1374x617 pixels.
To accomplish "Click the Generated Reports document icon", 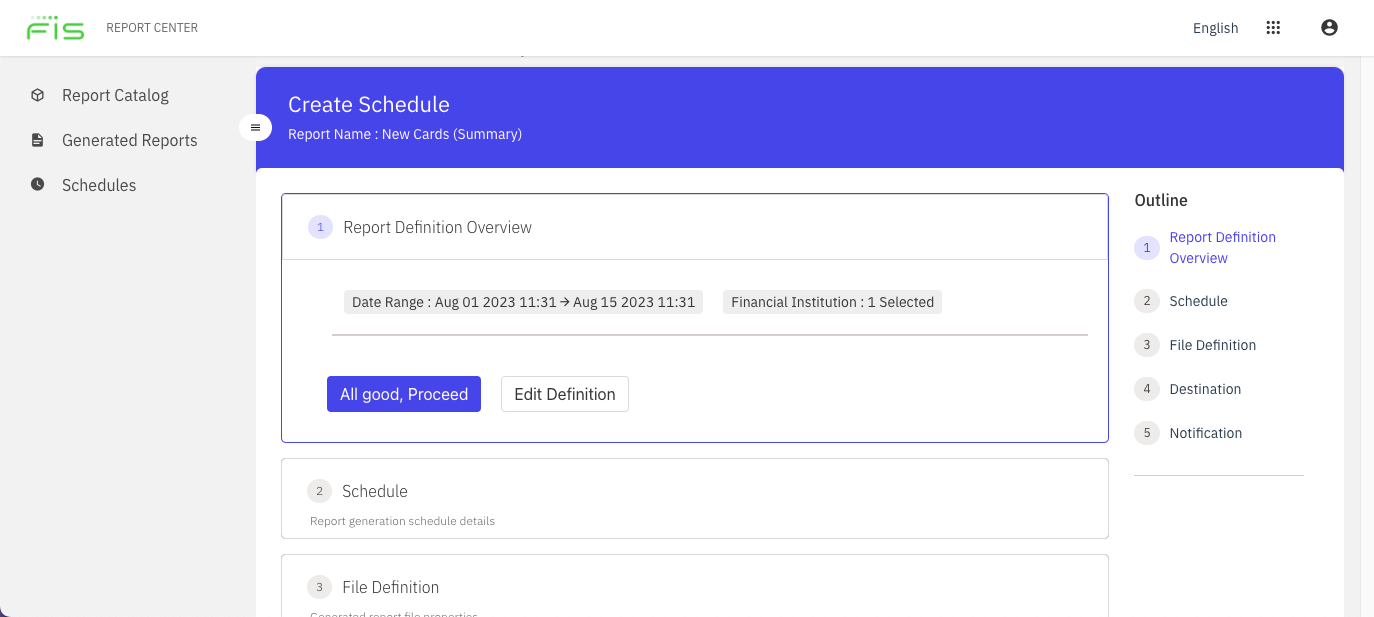I will click(x=37, y=140).
